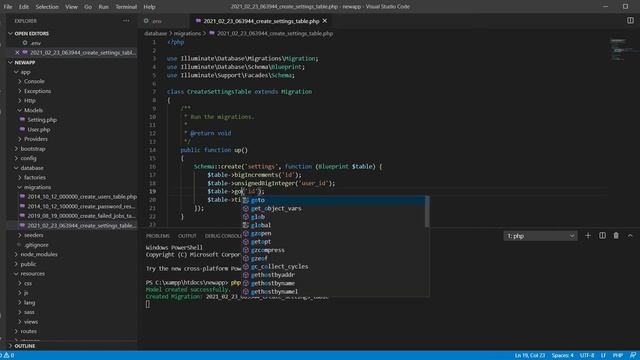This screenshot has width=640, height=360.
Task: Expand the node_modules folder
Action: coord(39,254)
